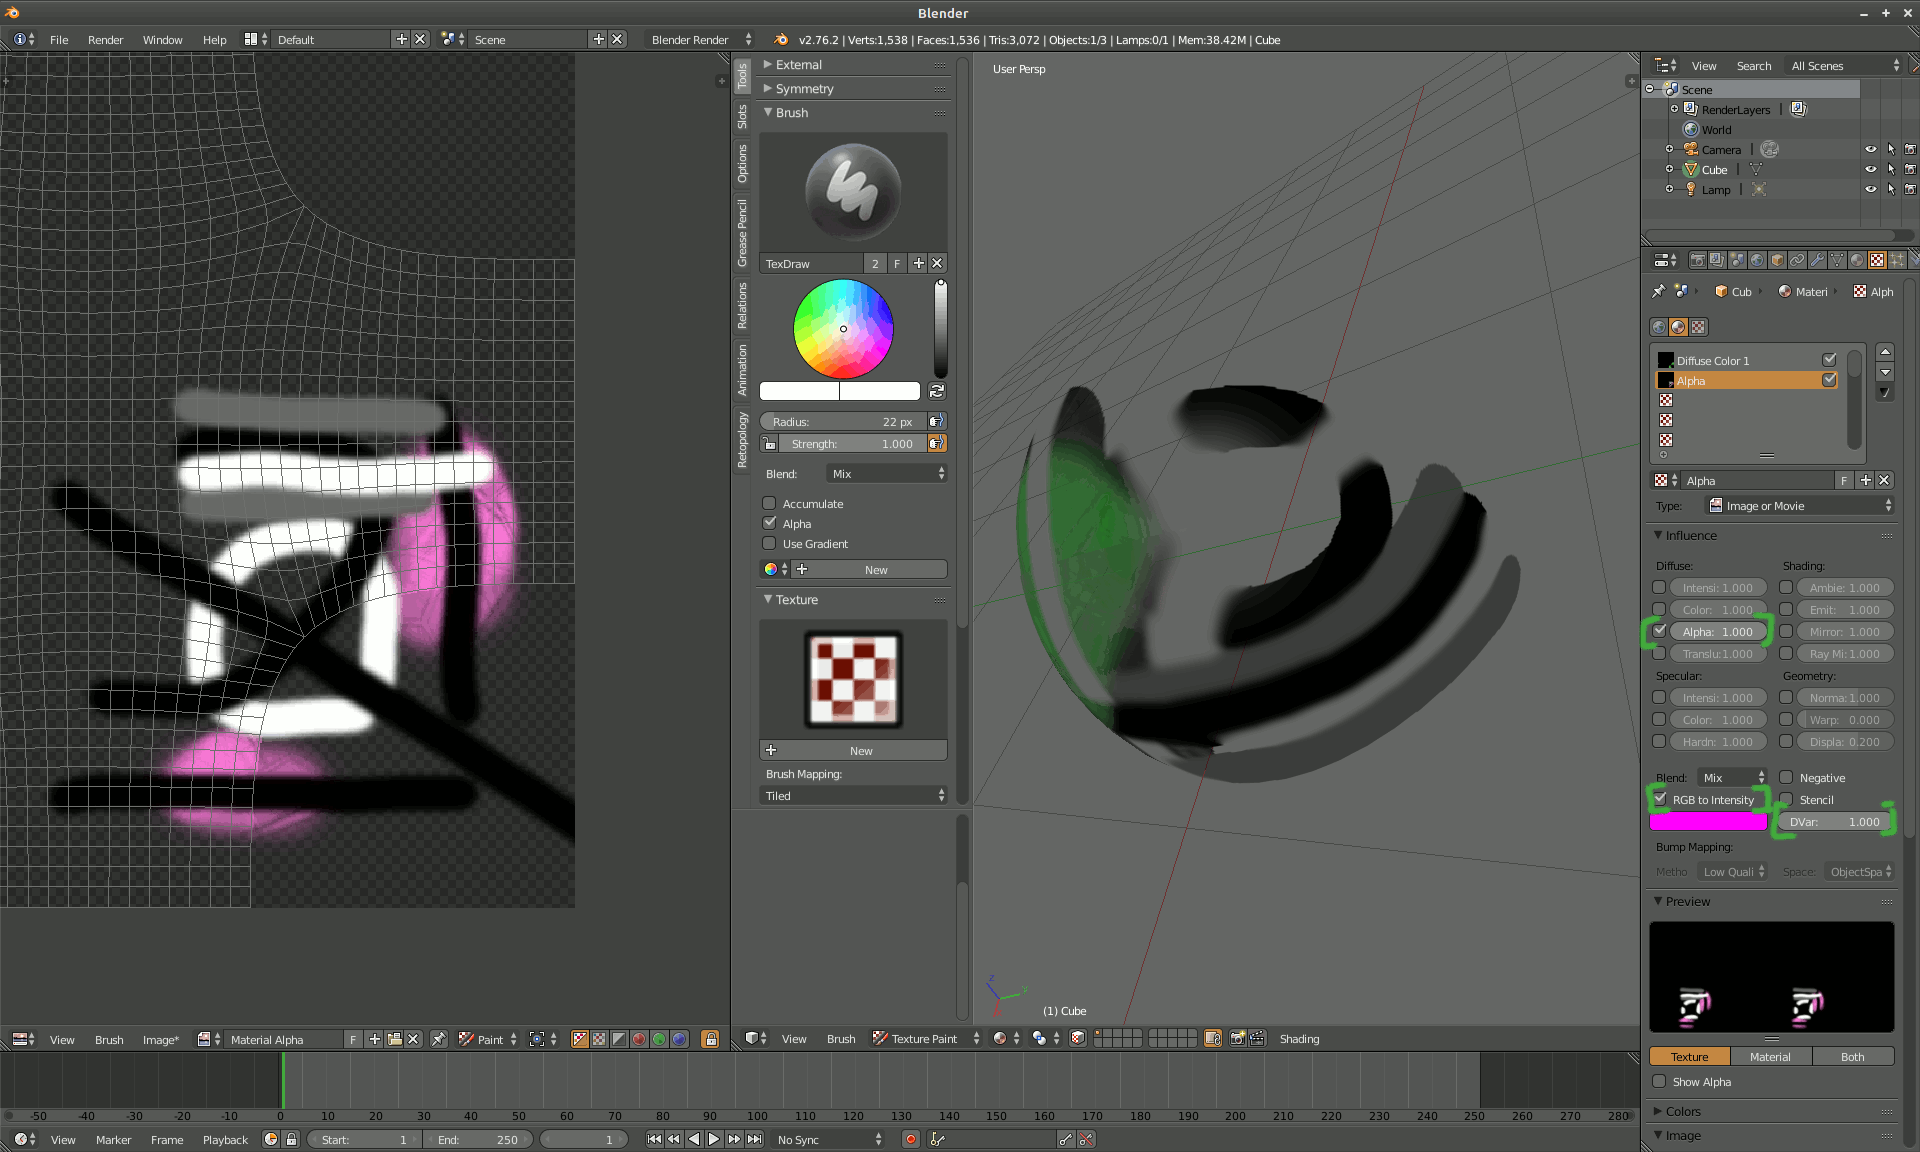This screenshot has width=1920, height=1152.
Task: Enable Show Alpha in the Preview panel
Action: pos(1661,1081)
